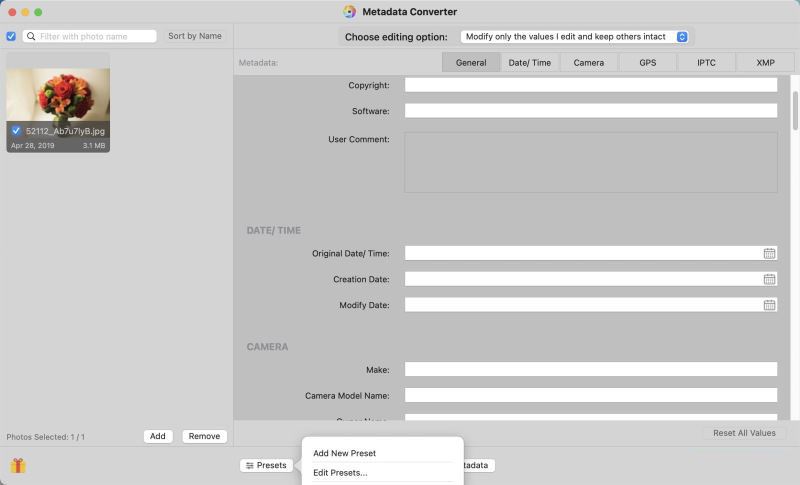Click the Creation Date field

(591, 279)
